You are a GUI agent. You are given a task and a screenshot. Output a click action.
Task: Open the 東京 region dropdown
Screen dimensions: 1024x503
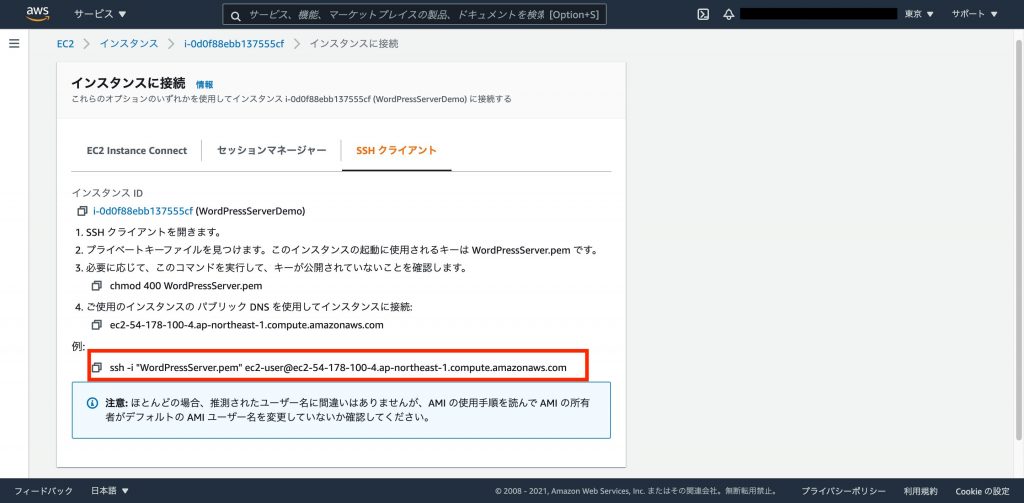(919, 14)
